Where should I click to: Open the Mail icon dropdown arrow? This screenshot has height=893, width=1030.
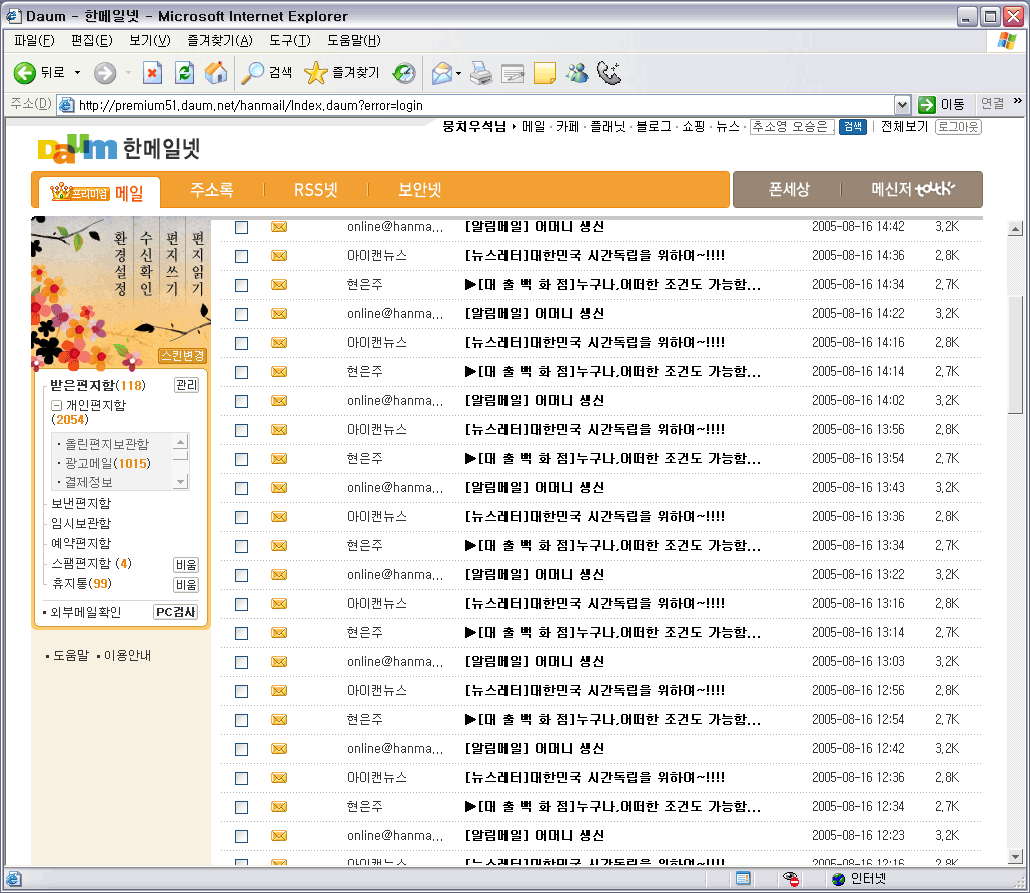point(459,73)
